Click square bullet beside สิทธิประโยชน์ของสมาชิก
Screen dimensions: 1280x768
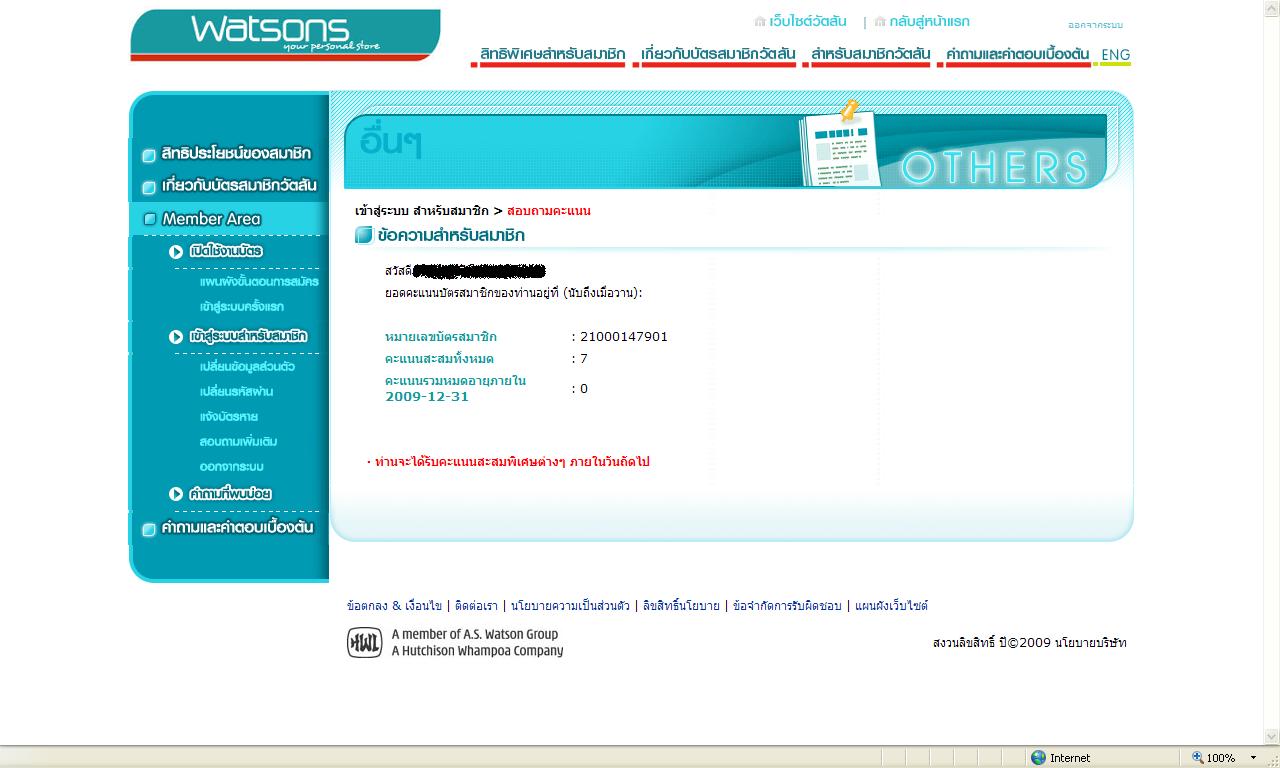pyautogui.click(x=149, y=155)
